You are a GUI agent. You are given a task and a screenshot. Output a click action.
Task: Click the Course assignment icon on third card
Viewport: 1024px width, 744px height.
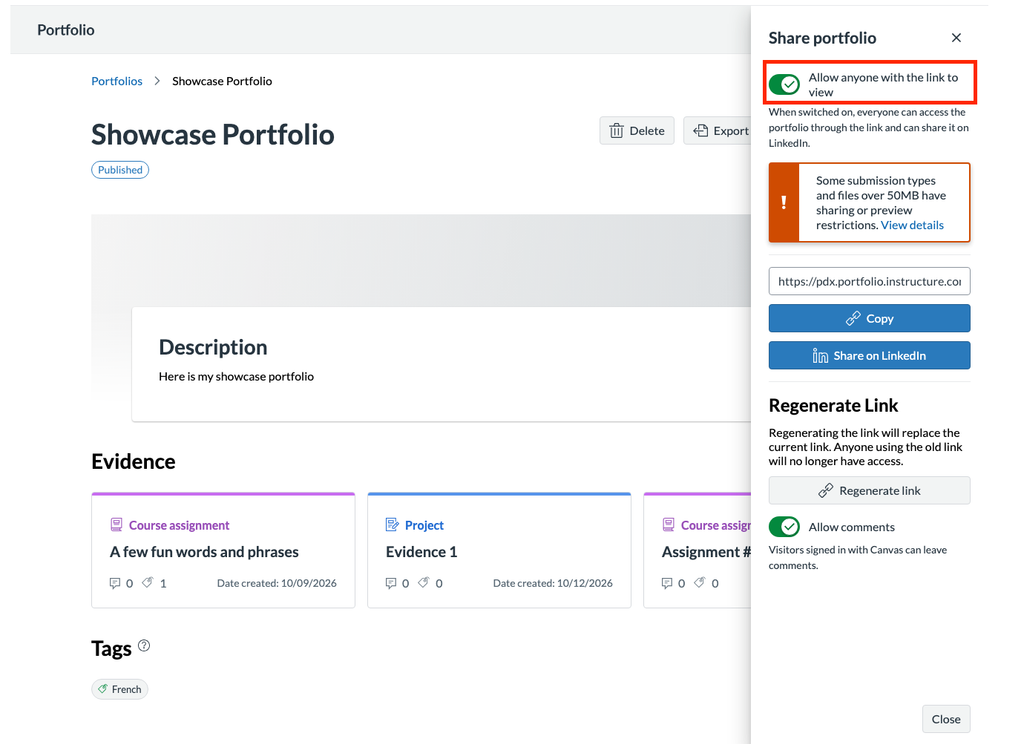click(x=668, y=525)
